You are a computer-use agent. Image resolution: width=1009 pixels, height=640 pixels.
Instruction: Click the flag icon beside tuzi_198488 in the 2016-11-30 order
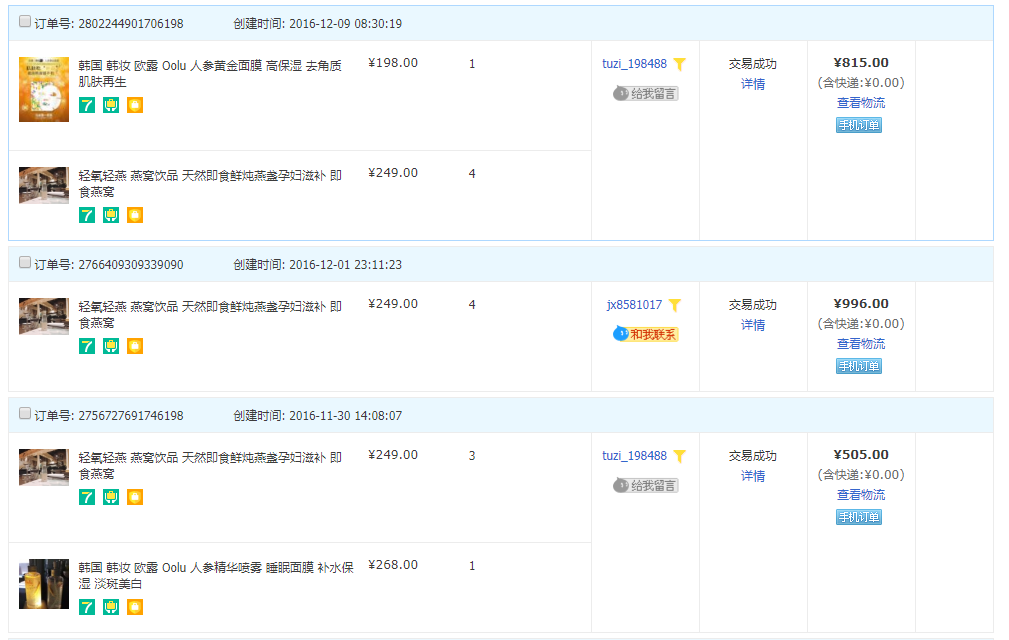(680, 456)
